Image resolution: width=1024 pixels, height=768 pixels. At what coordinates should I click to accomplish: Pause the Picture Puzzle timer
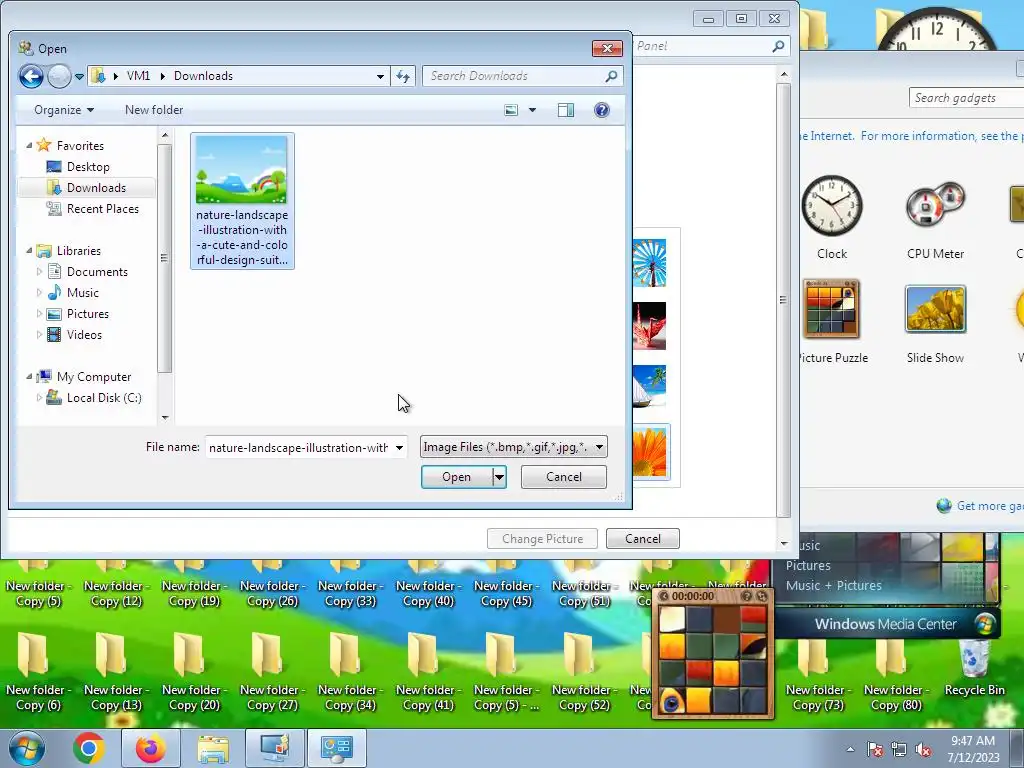pyautogui.click(x=664, y=596)
